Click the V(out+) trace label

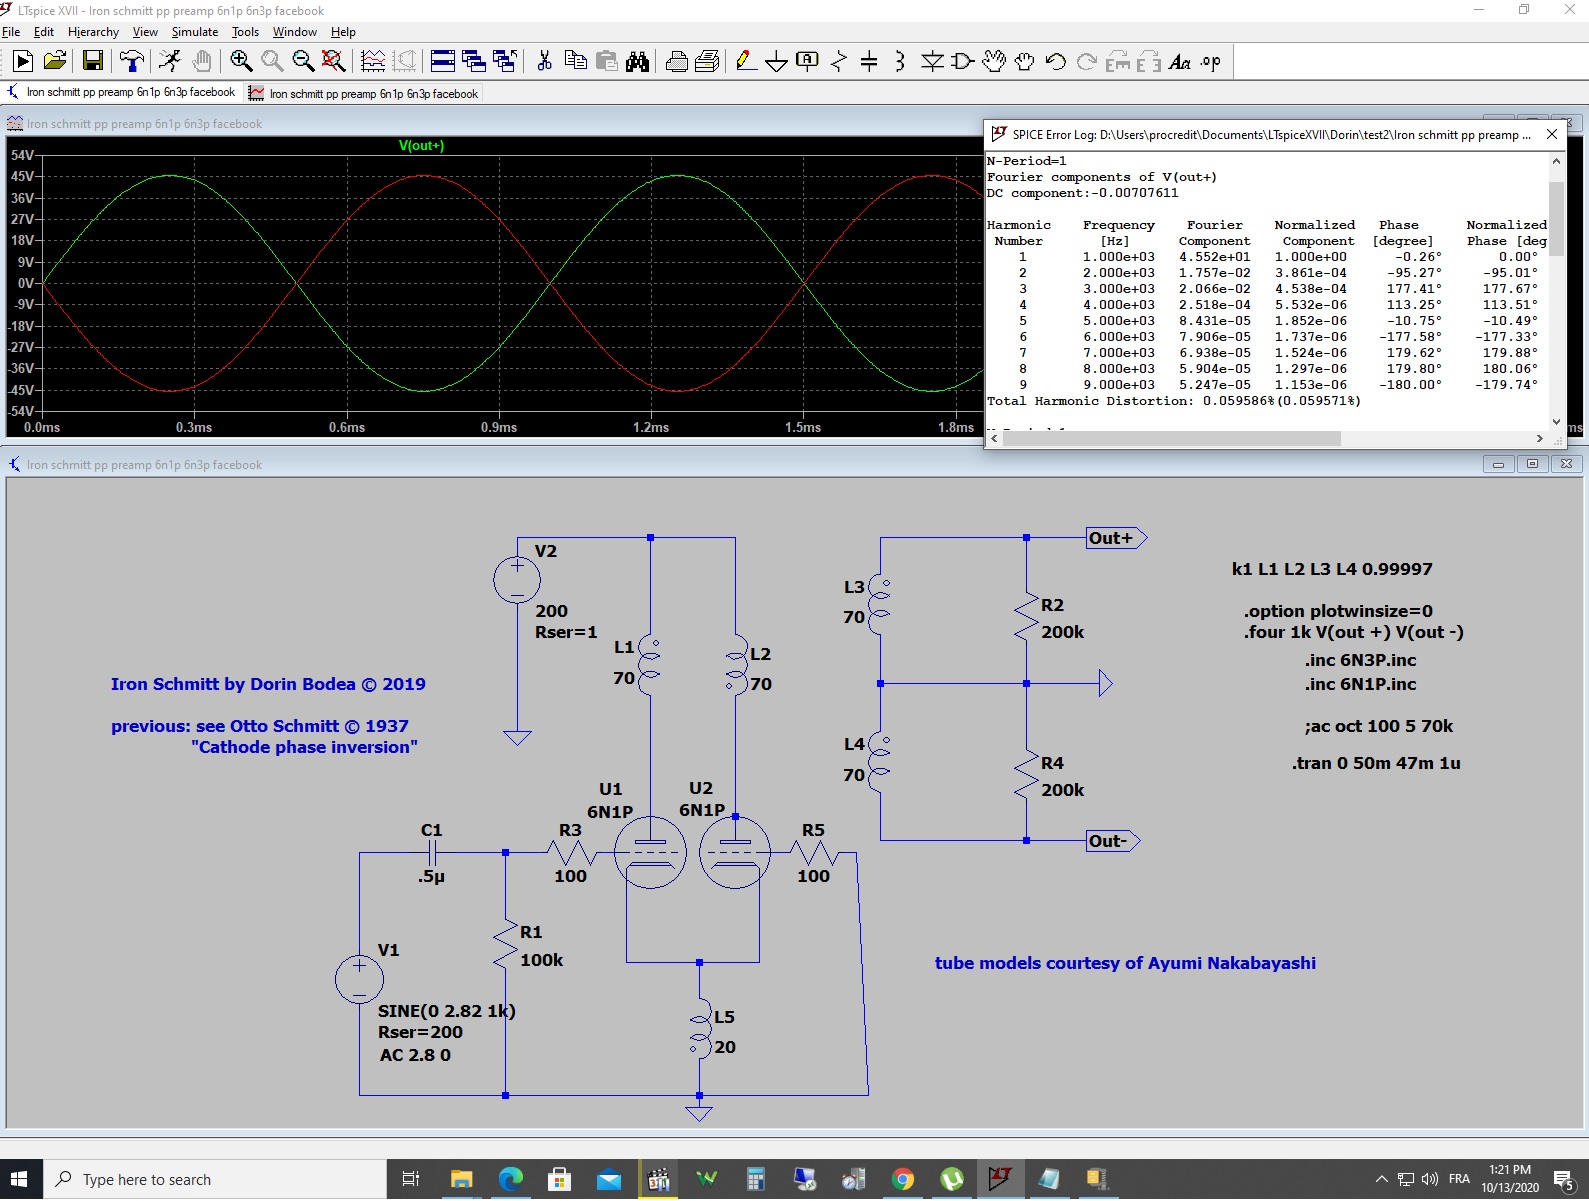(x=421, y=145)
